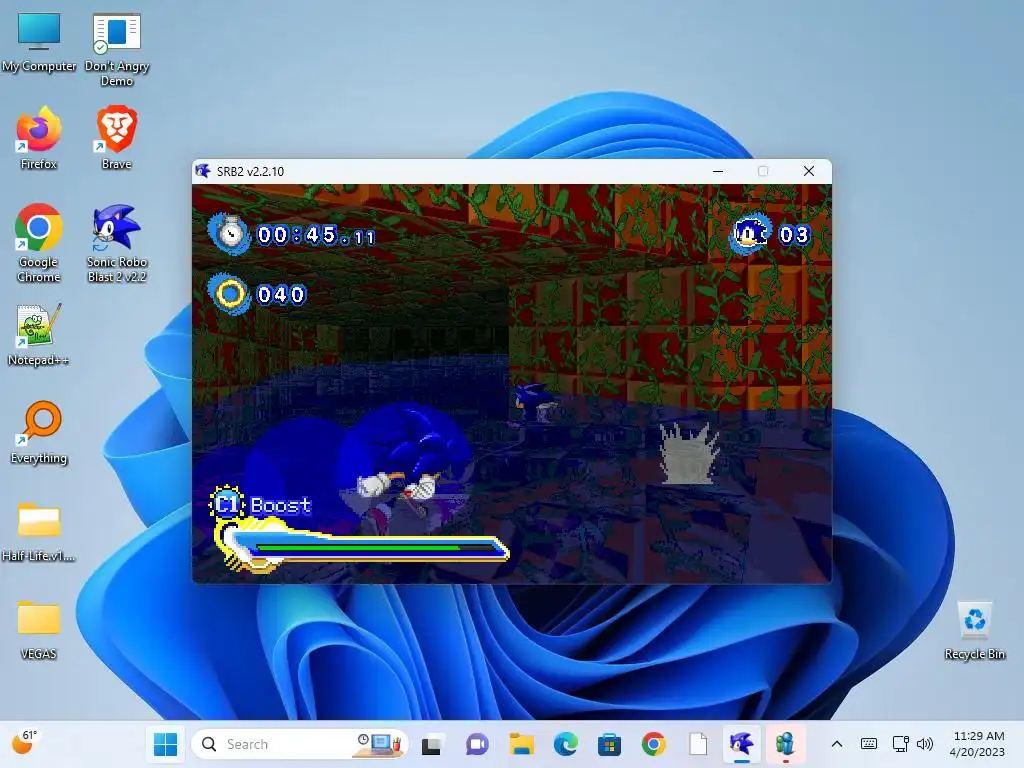Click the Boost label text
The width and height of the screenshot is (1024, 768).
(281, 505)
